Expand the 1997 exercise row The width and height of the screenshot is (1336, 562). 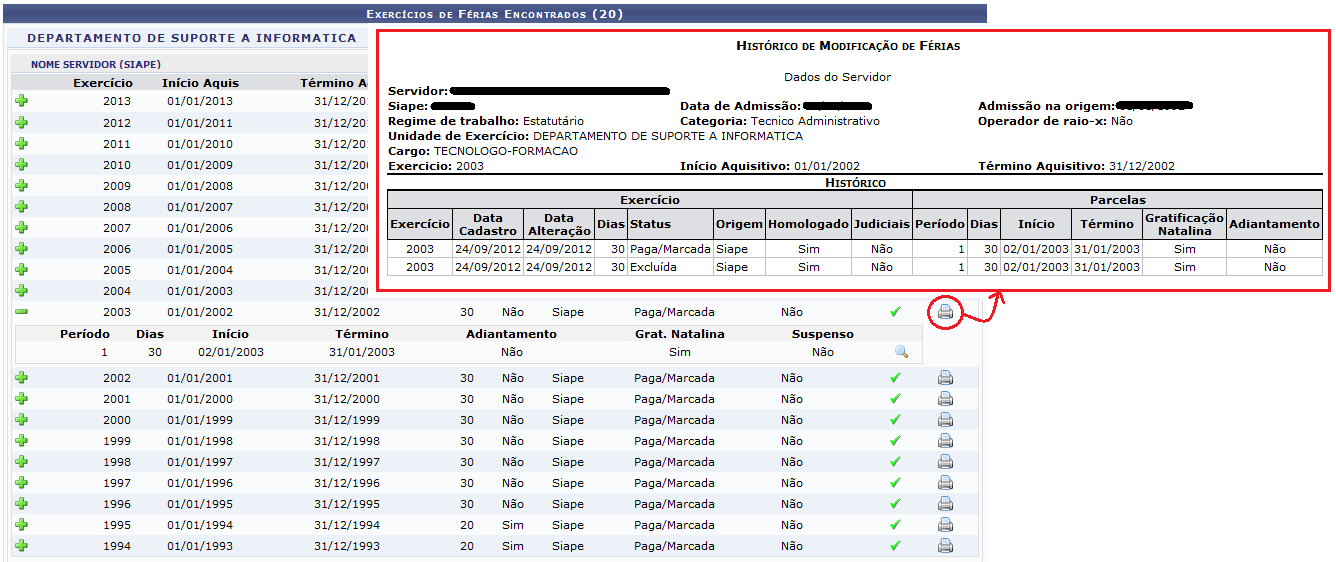pos(21,482)
